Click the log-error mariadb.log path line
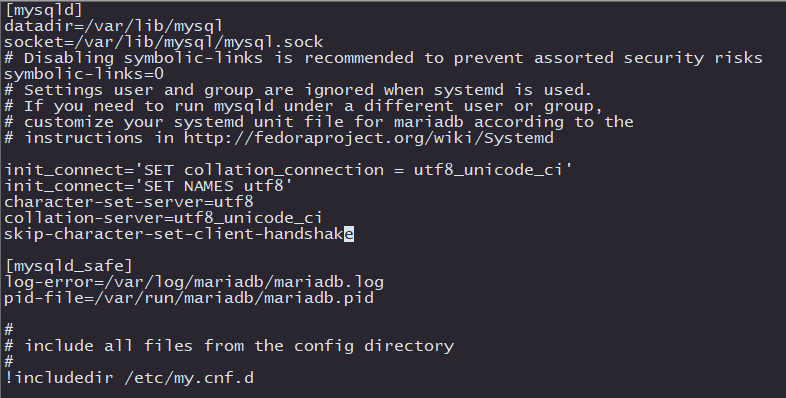Viewport: 786px width, 398px height. pos(193,282)
